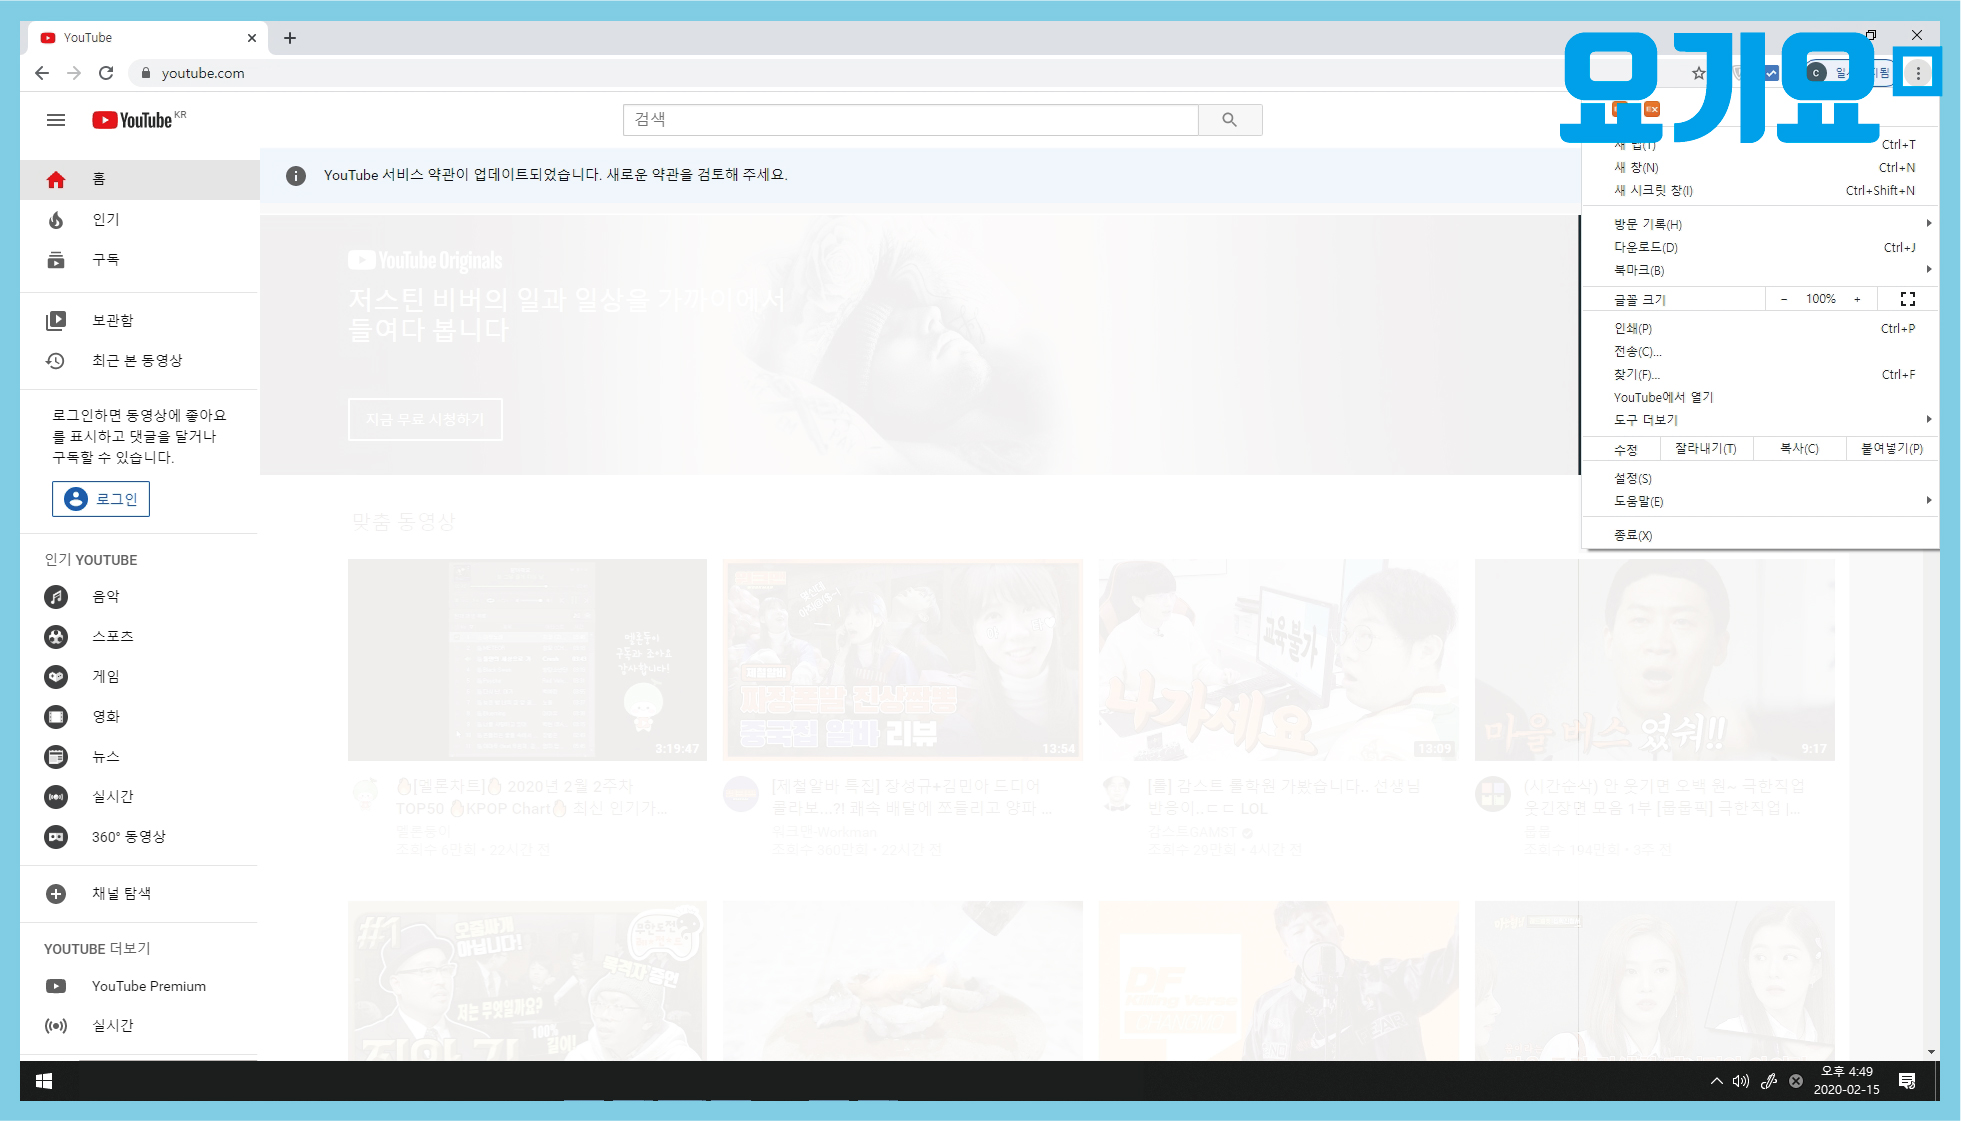Select Settings (설정) menu item
The image size is (1961, 1121).
pyautogui.click(x=1633, y=479)
